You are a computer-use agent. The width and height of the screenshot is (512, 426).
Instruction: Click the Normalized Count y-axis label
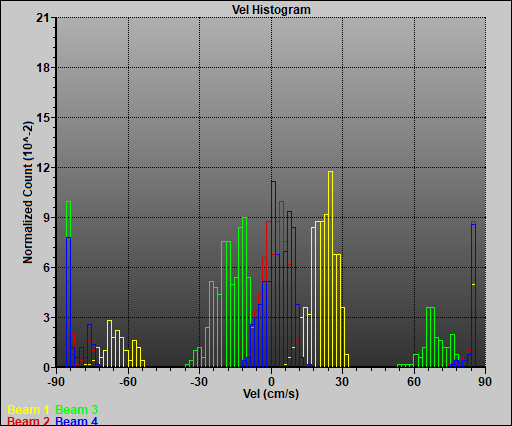pos(28,192)
